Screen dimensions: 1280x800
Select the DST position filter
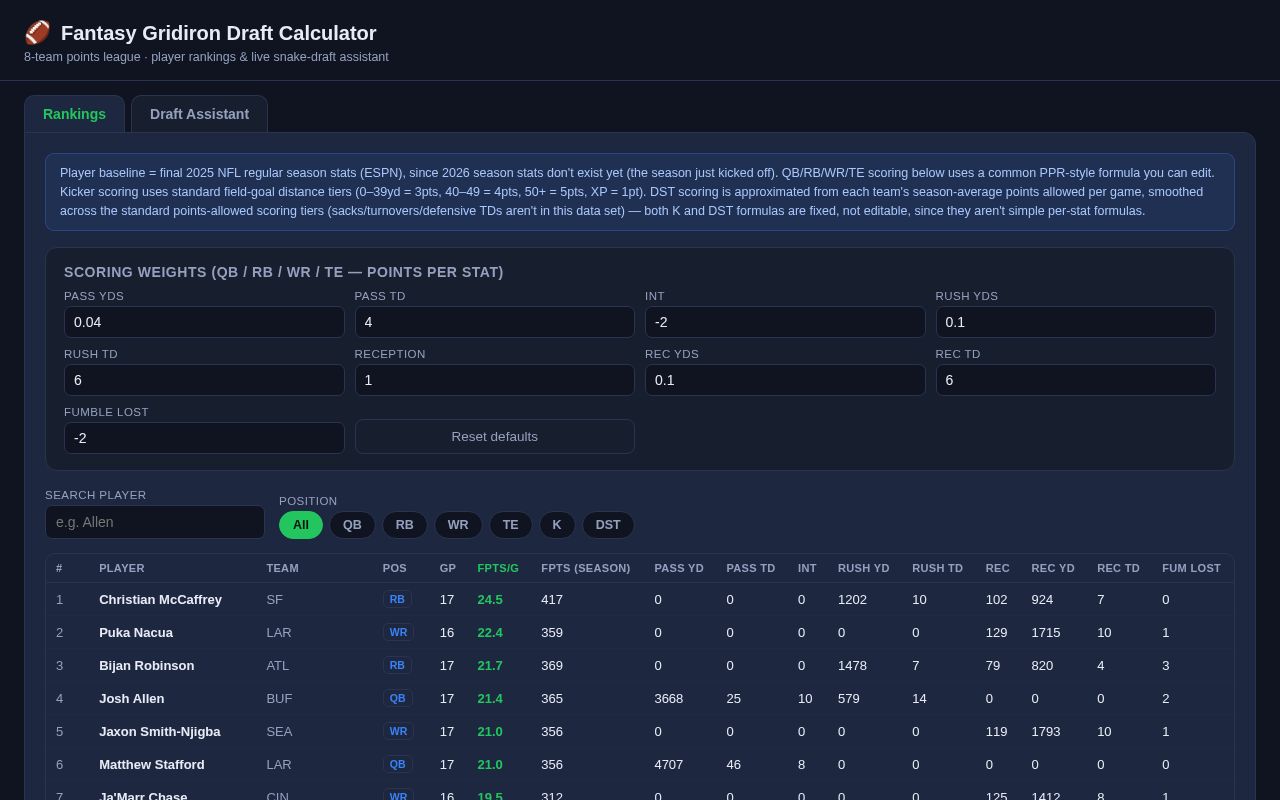pyautogui.click(x=608, y=525)
